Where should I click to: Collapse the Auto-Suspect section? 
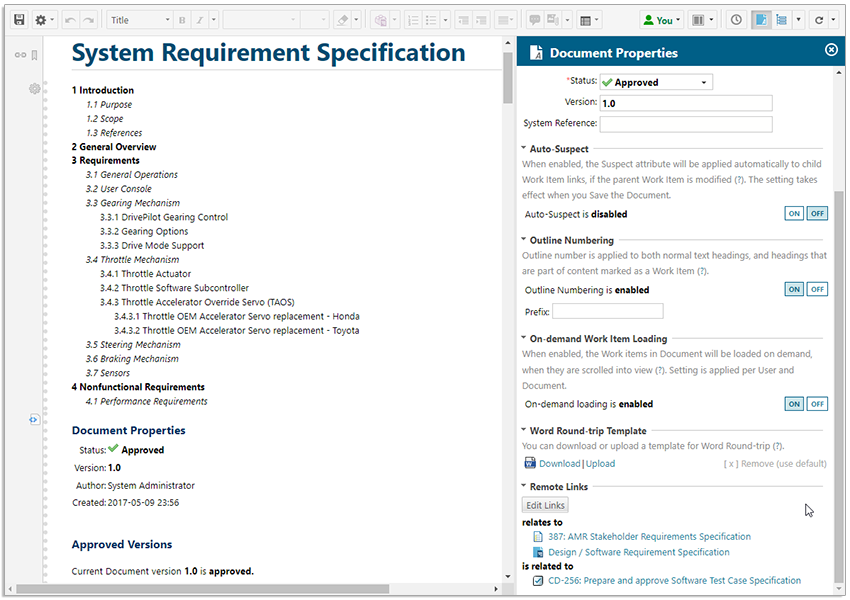pyautogui.click(x=524, y=148)
